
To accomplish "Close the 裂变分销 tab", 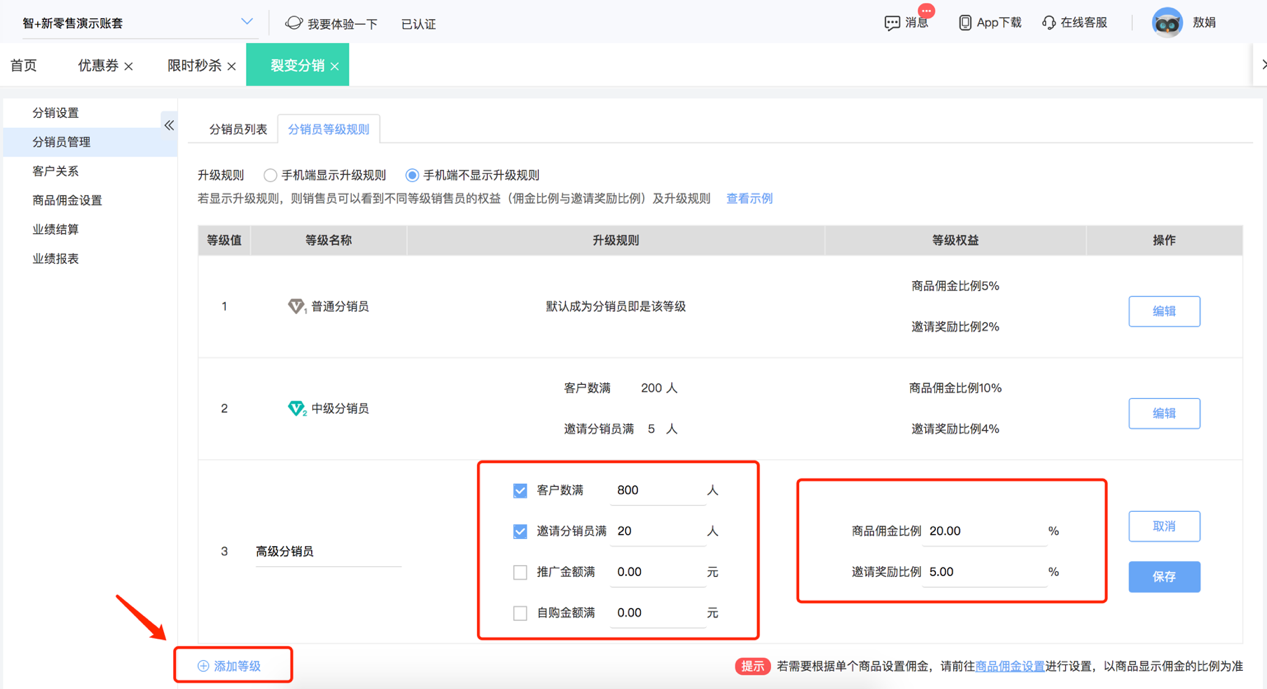I will pos(334,66).
